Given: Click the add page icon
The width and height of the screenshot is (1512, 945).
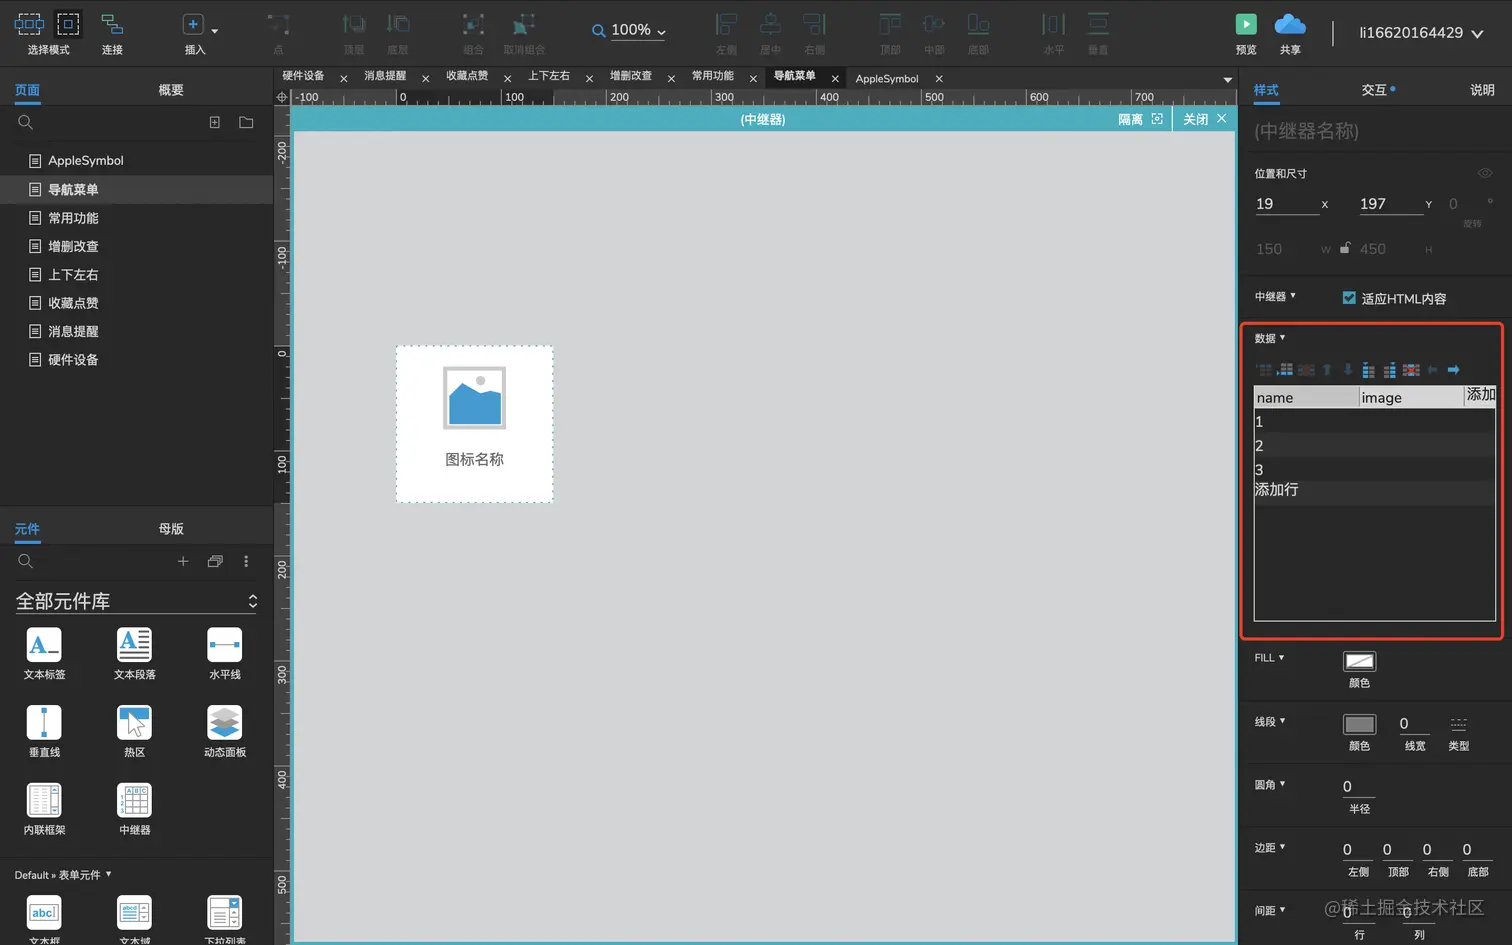Looking at the screenshot, I should 214,122.
